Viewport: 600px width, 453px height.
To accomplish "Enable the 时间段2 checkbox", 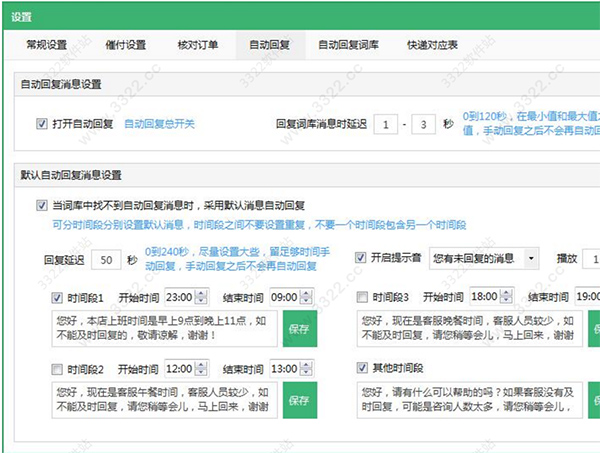I will (57, 369).
